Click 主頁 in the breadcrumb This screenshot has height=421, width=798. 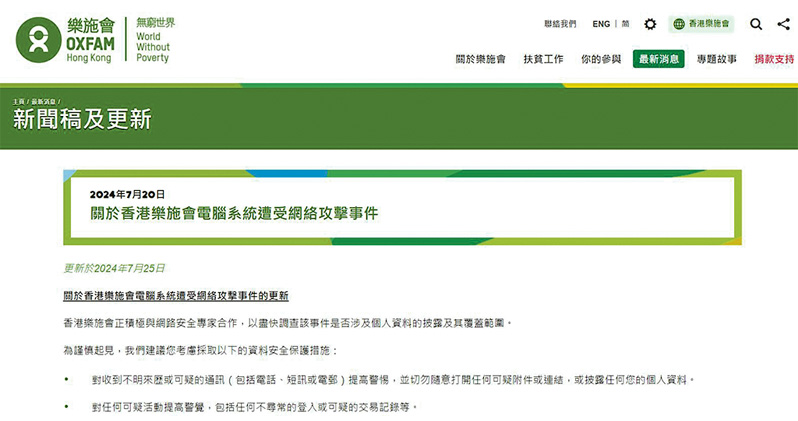click(x=18, y=102)
